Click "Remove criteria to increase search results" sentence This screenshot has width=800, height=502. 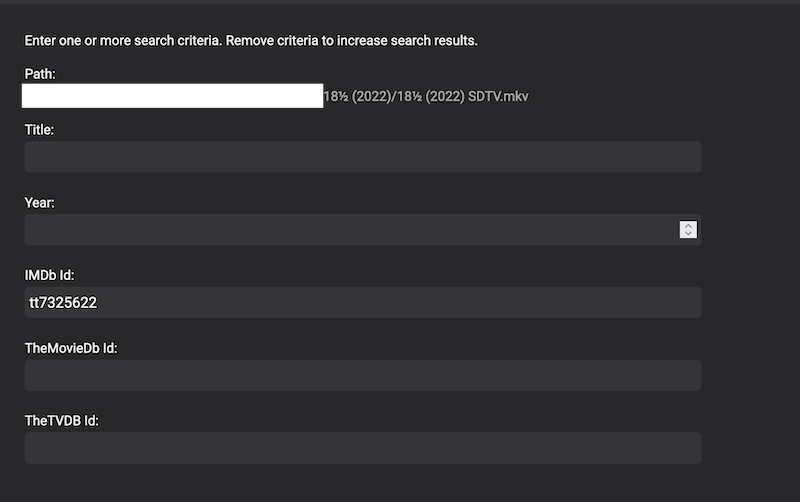[x=352, y=41]
